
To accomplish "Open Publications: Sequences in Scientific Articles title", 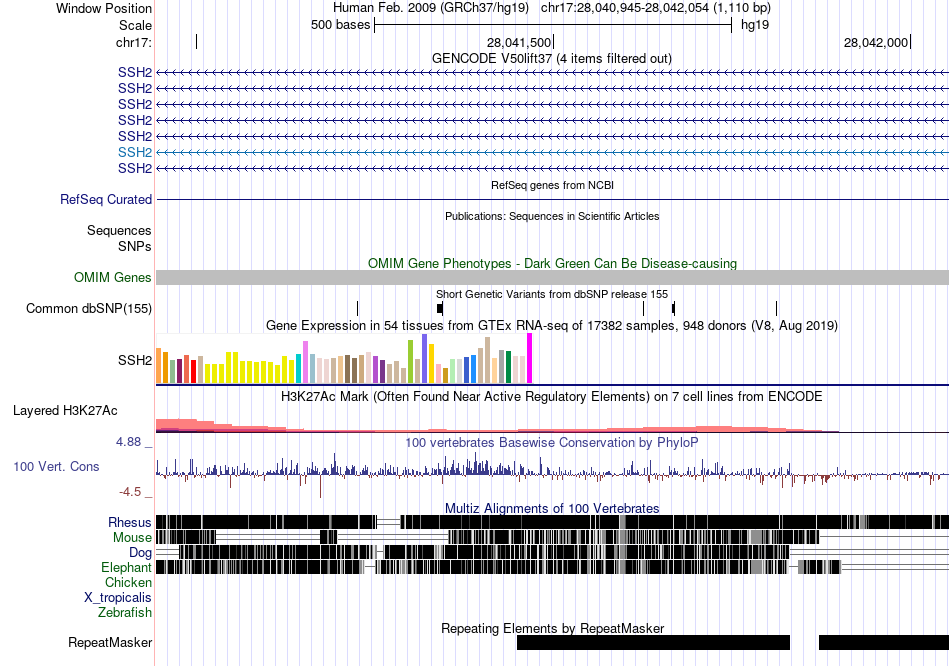I will [x=552, y=216].
